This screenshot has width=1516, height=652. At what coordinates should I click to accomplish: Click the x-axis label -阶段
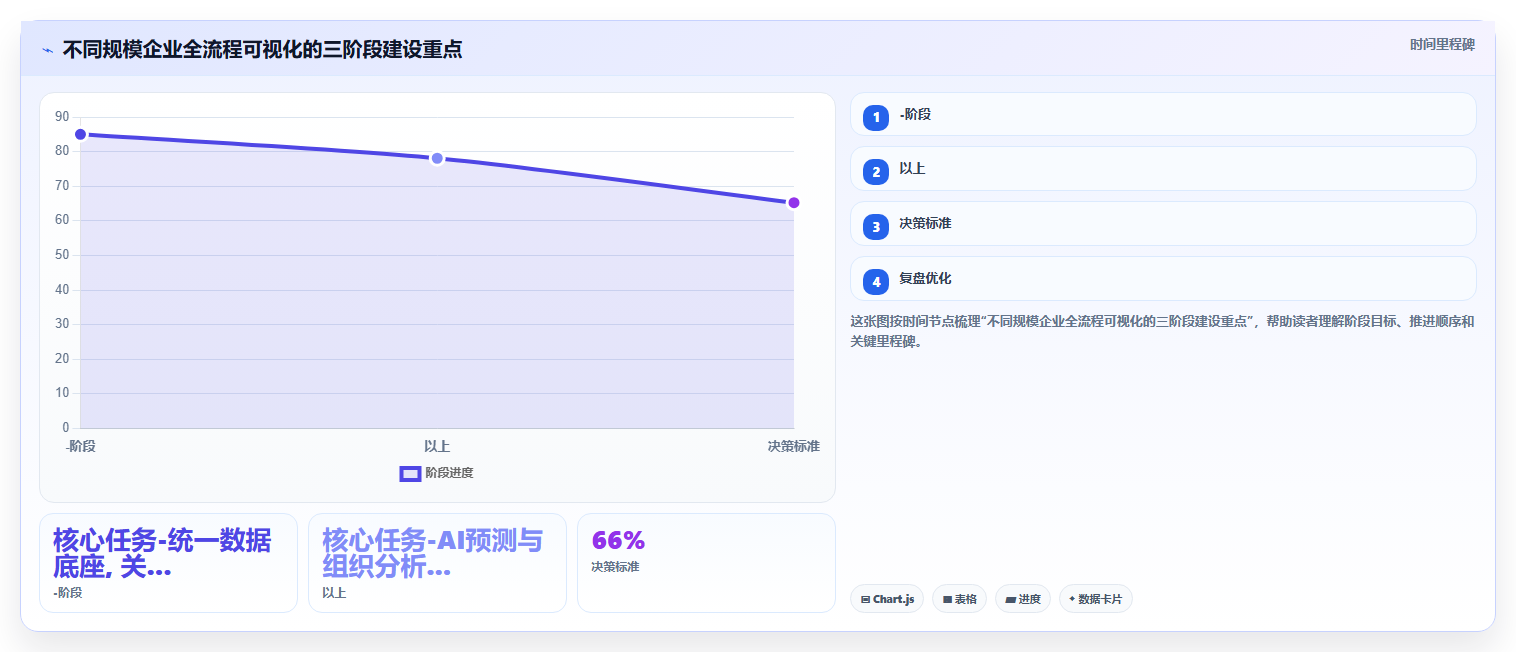tap(80, 446)
